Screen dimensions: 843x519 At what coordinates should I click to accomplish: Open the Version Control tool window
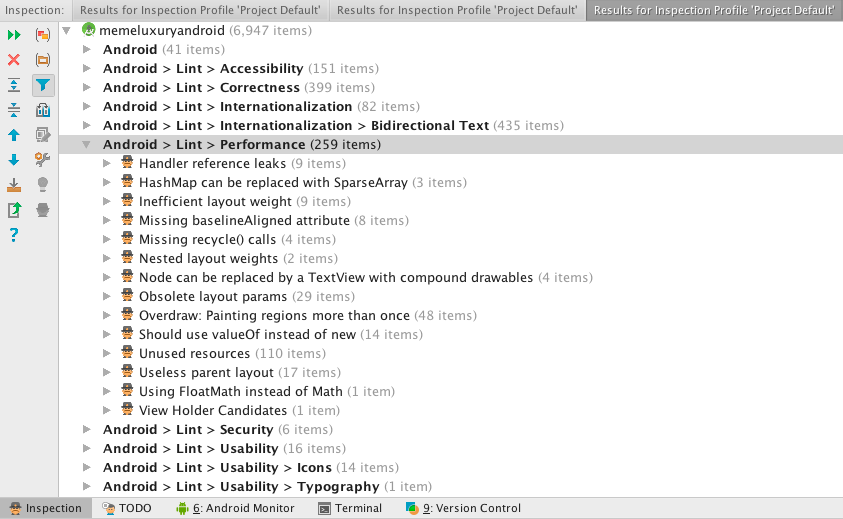pos(463,508)
